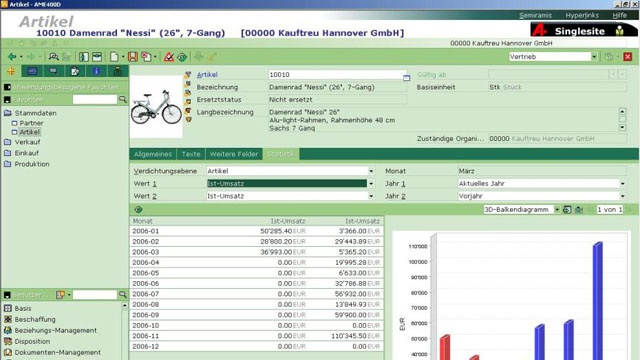Select the clipboard icon tab in left panel
Image resolution: width=640 pixels, height=360 pixels.
[75, 71]
